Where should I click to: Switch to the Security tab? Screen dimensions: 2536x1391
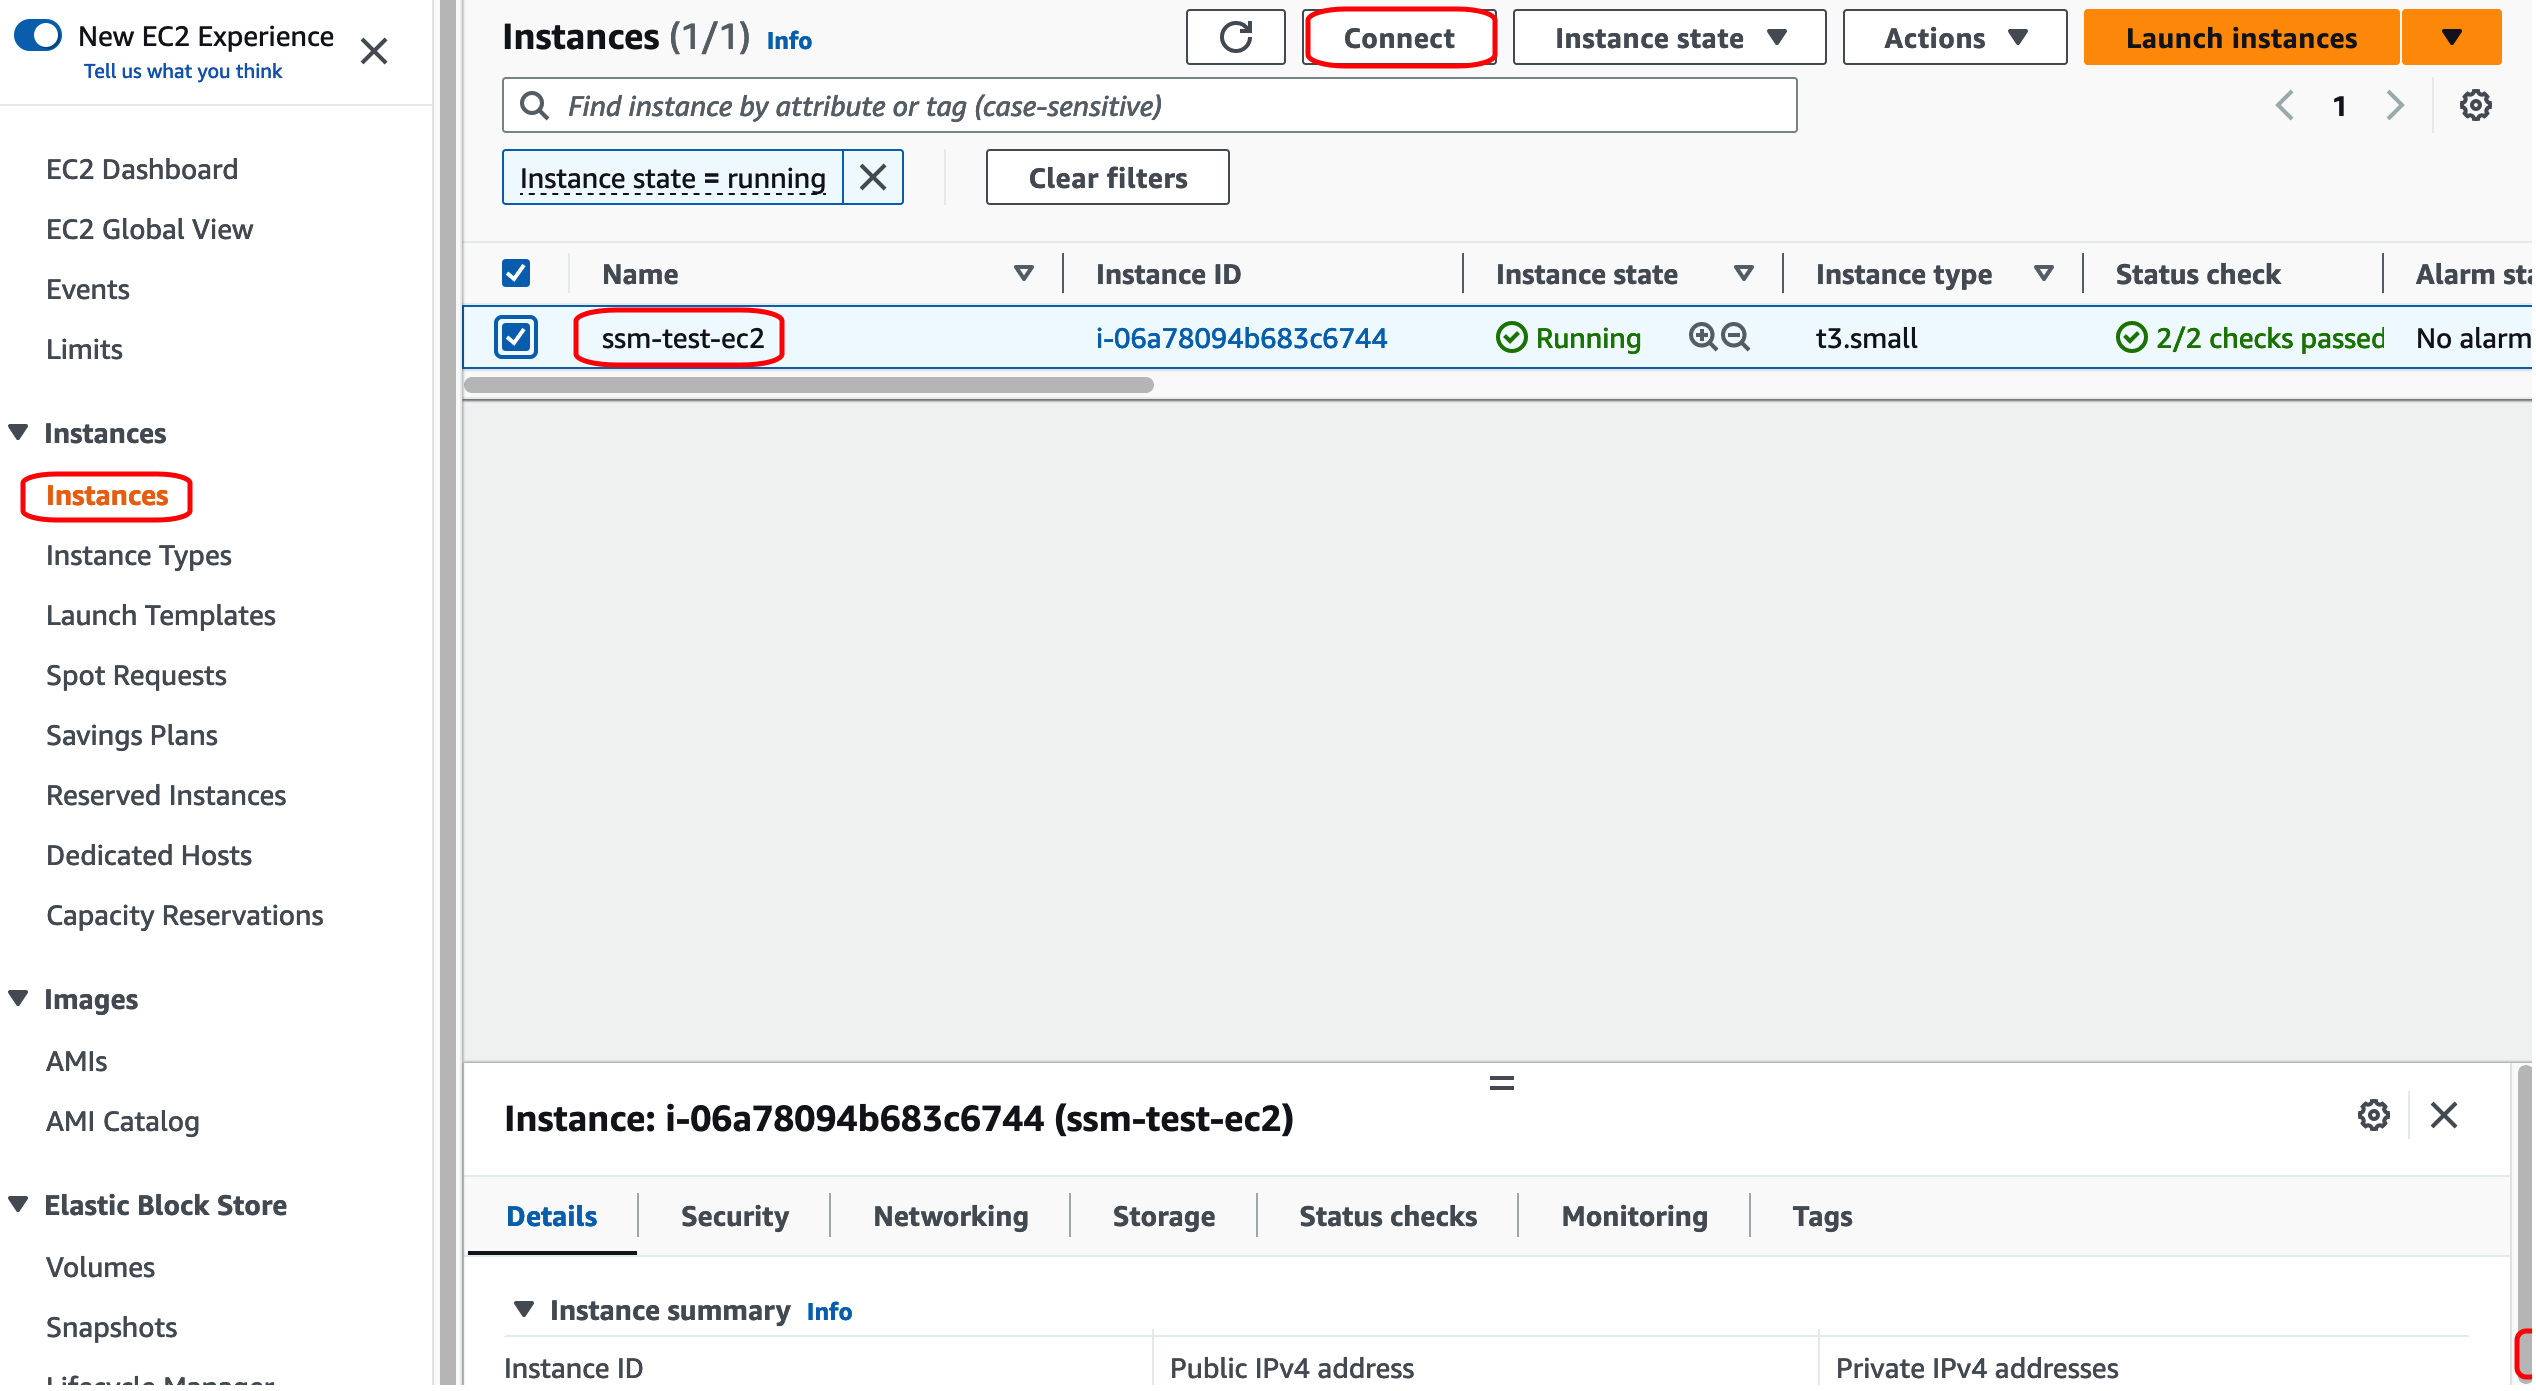click(734, 1216)
